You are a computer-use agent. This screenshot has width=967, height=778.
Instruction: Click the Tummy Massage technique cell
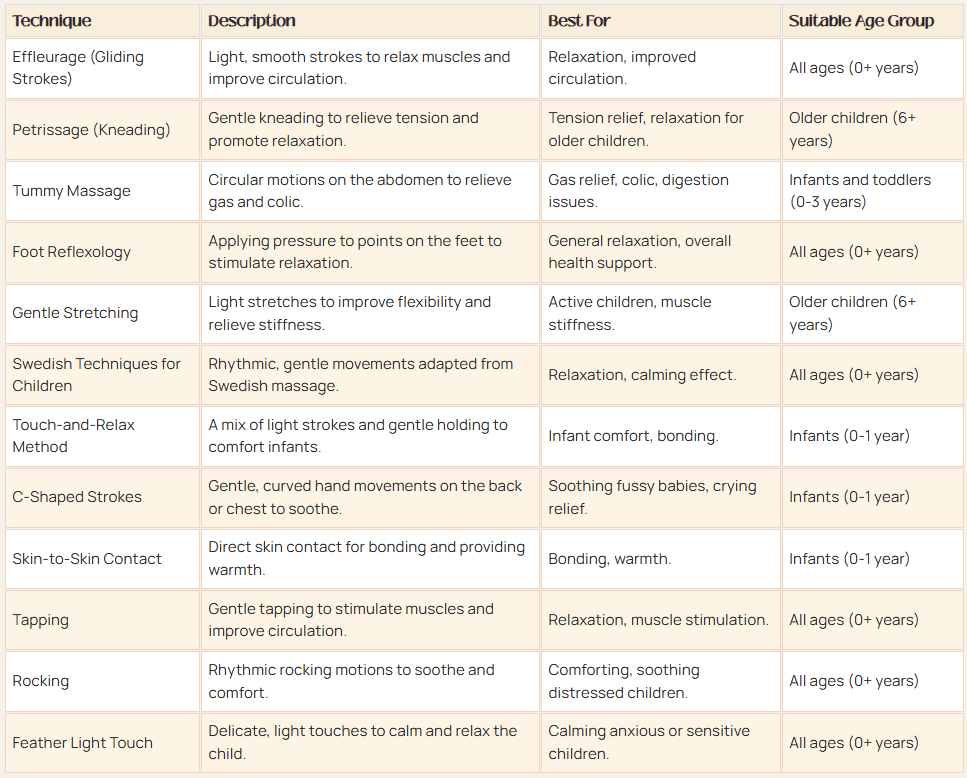point(71,191)
